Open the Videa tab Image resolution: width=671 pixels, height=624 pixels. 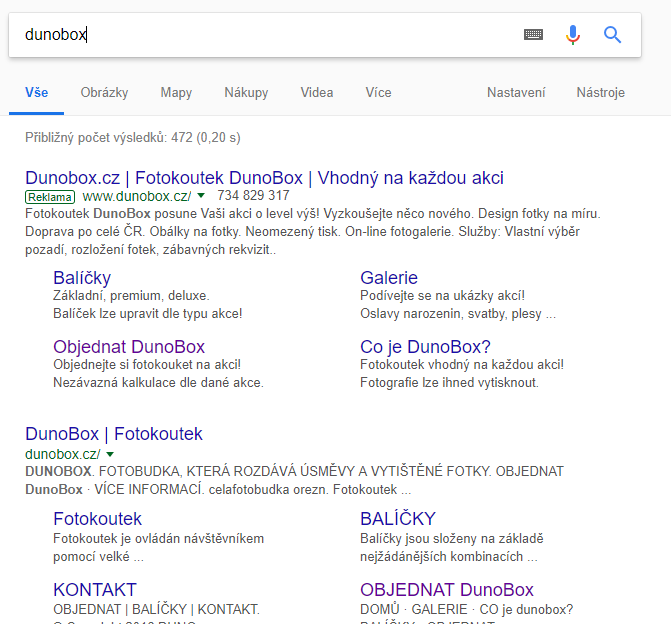point(317,92)
